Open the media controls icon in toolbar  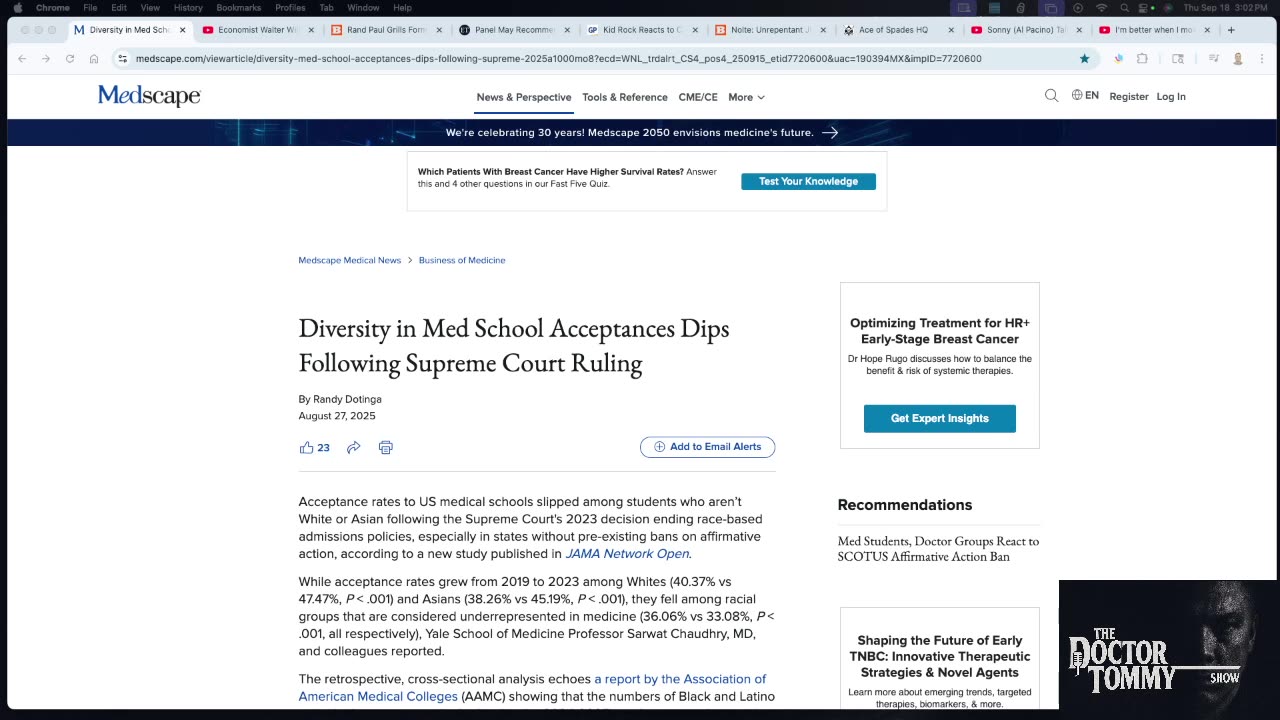point(1214,59)
